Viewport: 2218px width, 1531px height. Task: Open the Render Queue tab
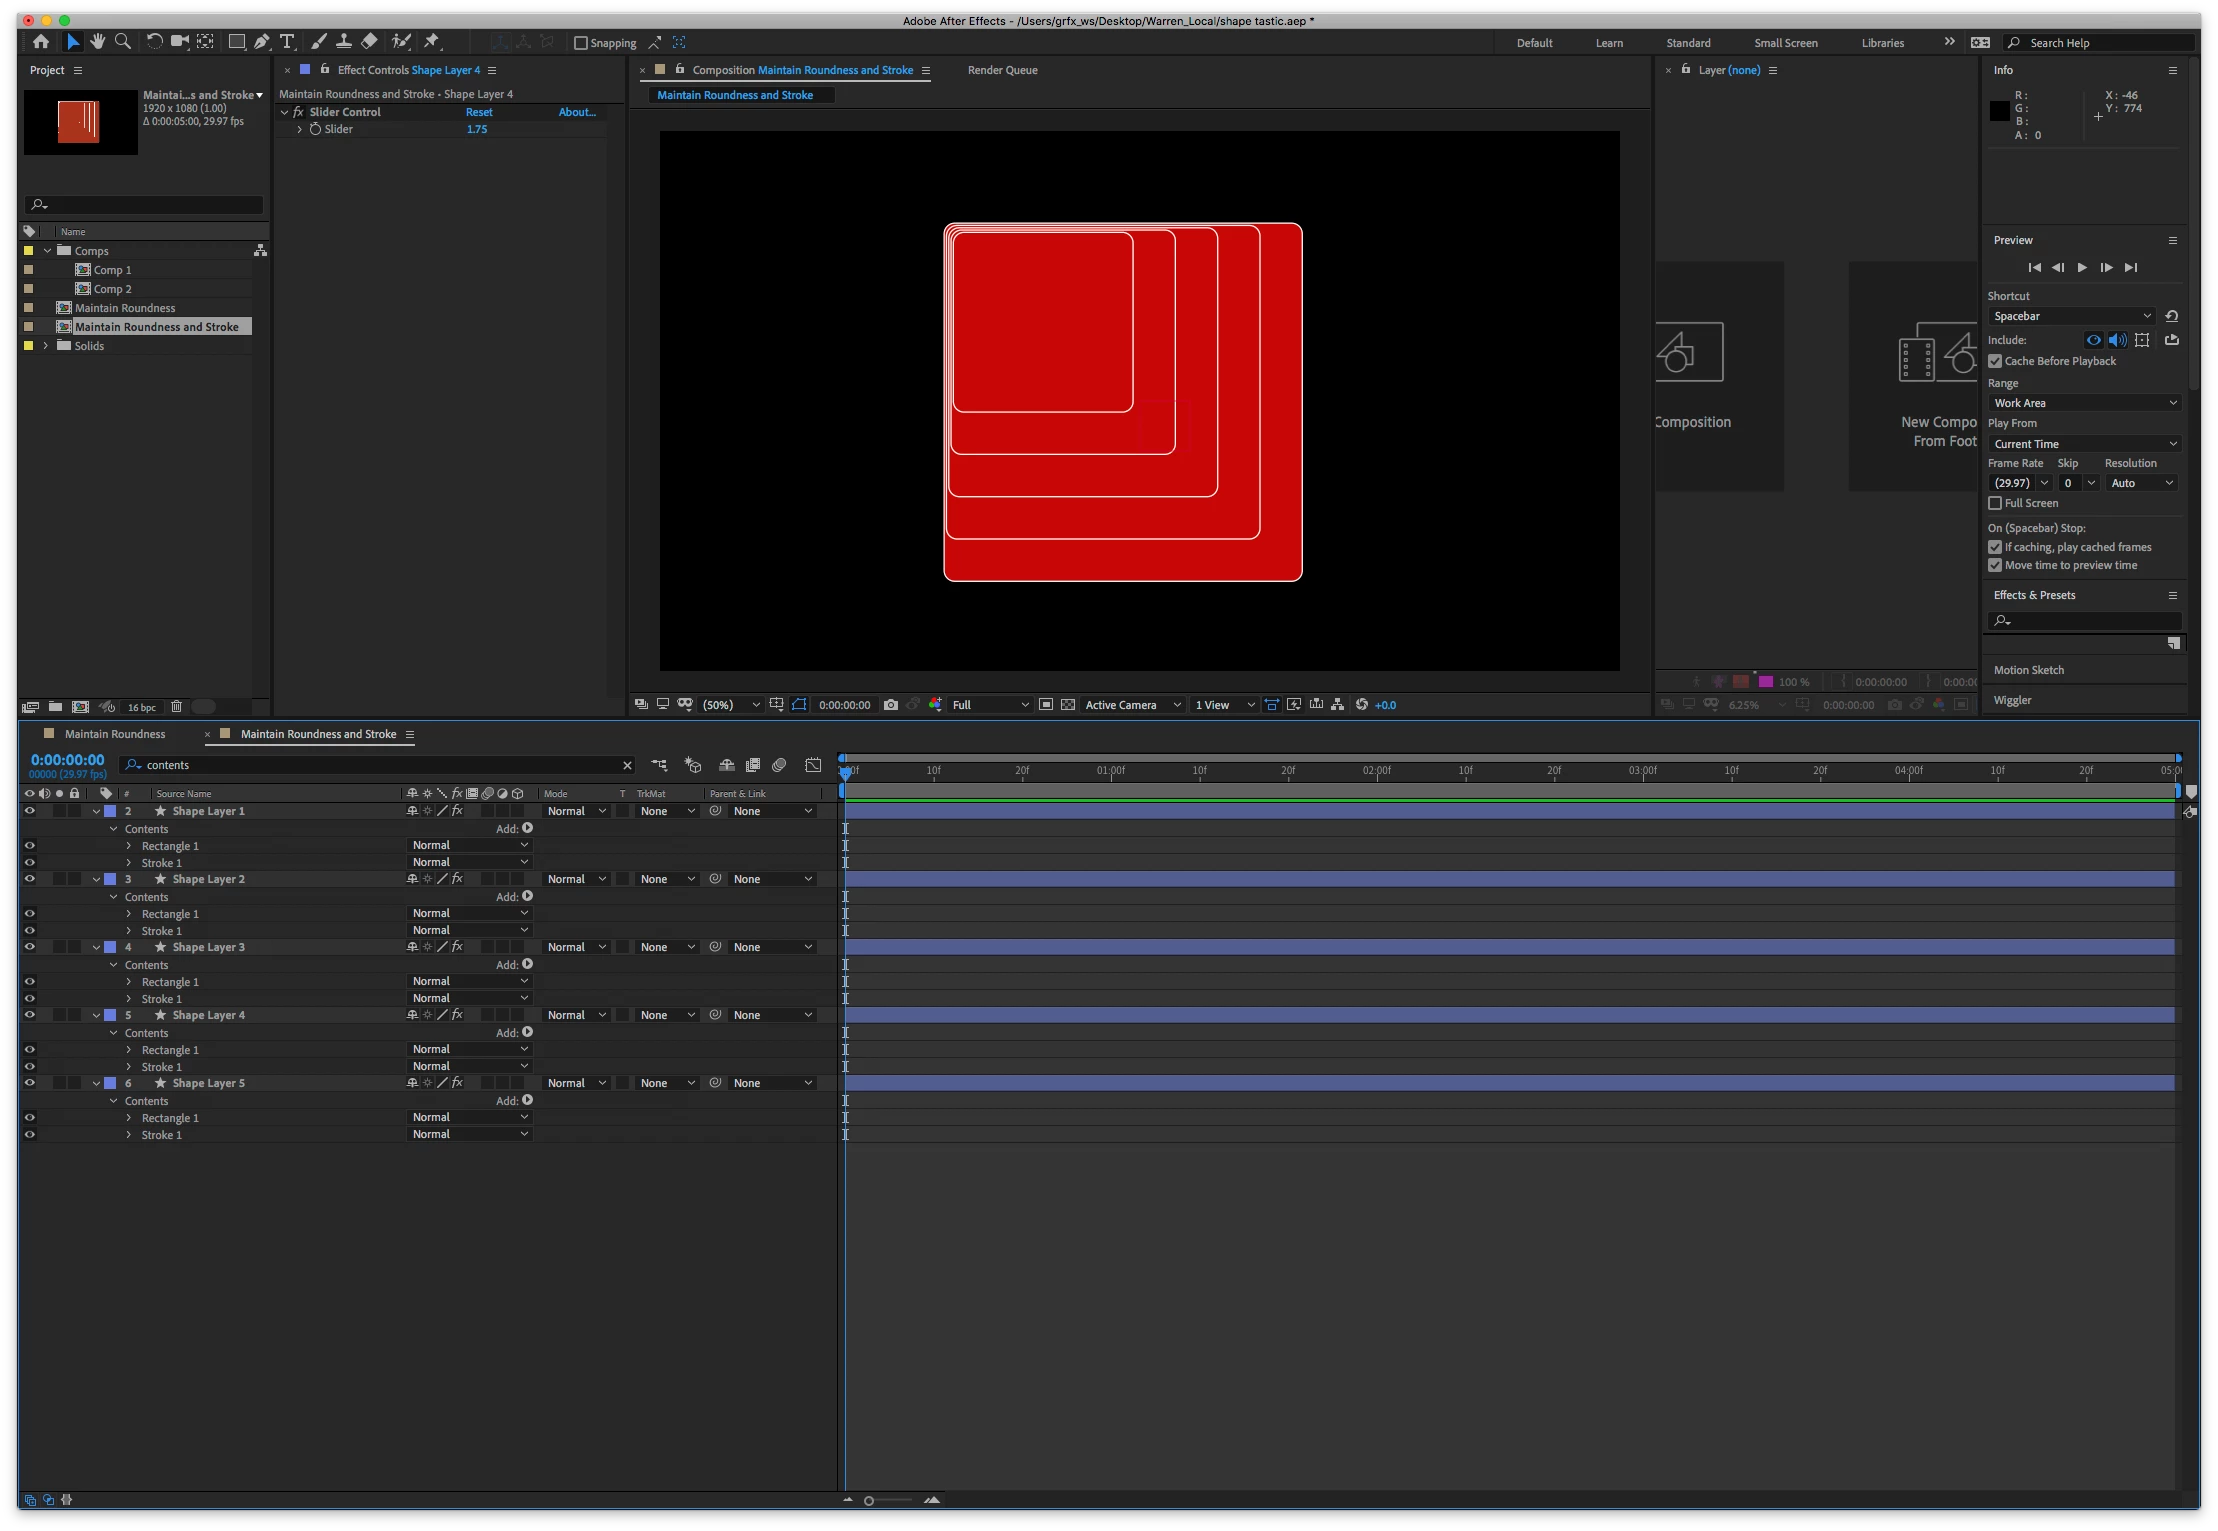tap(1002, 70)
